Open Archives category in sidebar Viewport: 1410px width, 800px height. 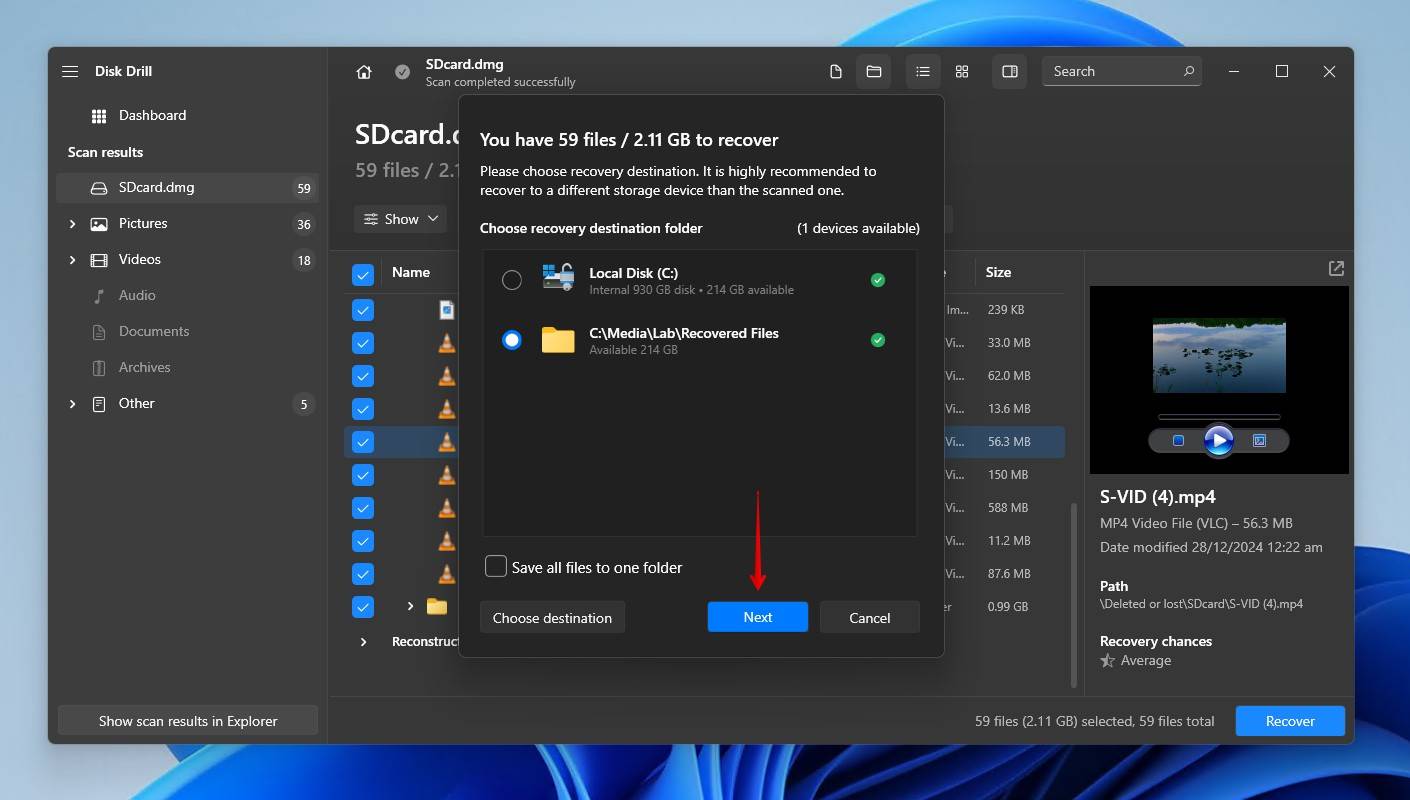[188, 368]
